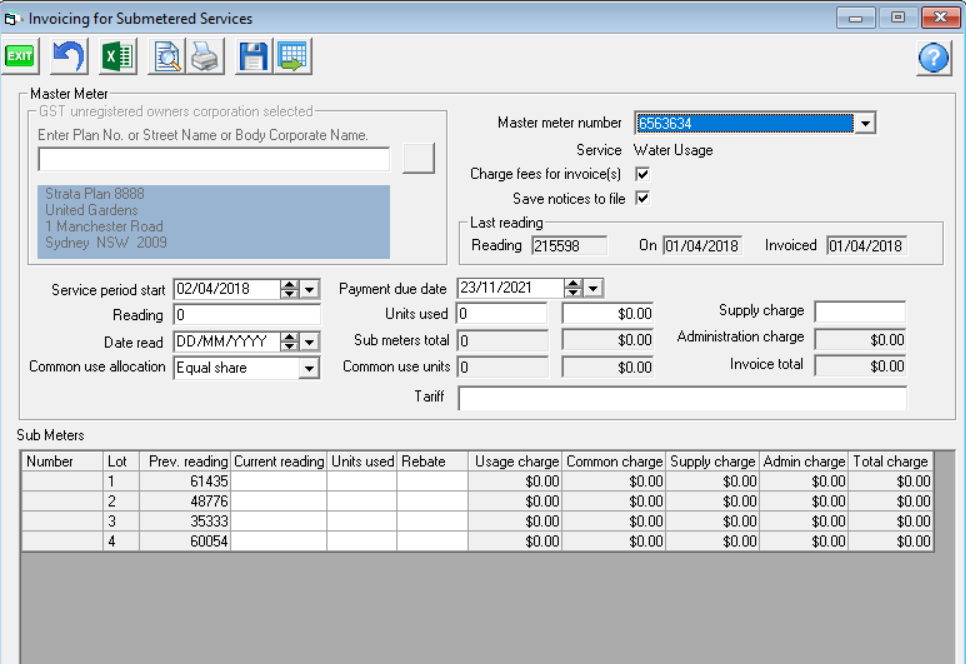Select Current reading cell for Lot 1
966x664 pixels.
point(279,481)
